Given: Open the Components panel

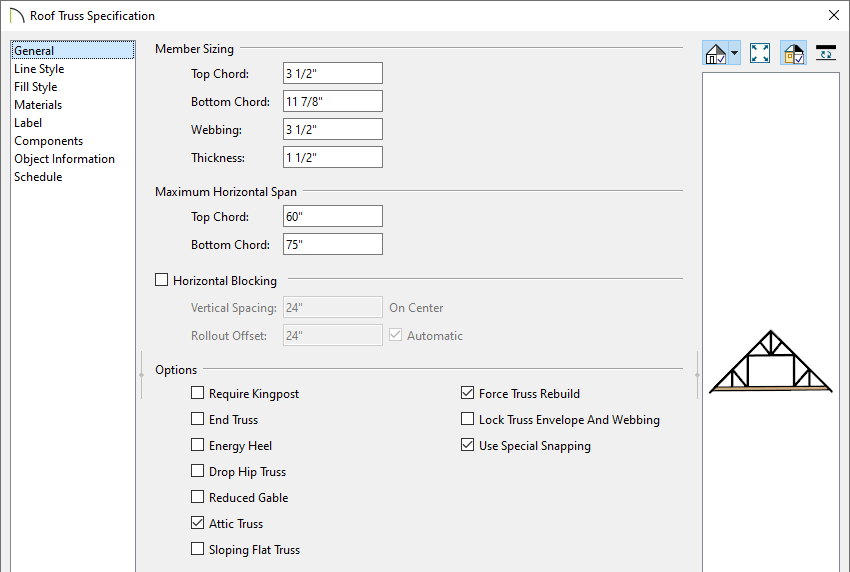Looking at the screenshot, I should tap(49, 141).
